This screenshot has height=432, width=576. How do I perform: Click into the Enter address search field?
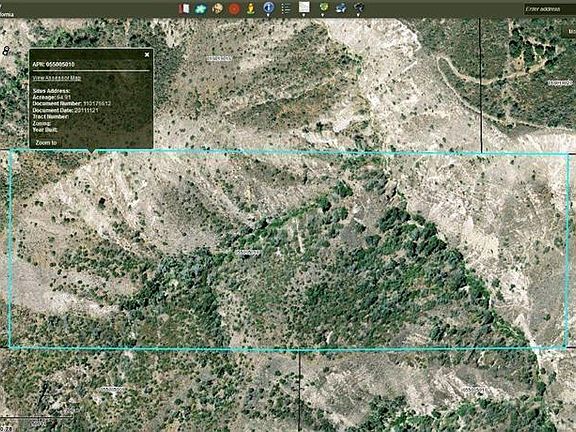(550, 9)
